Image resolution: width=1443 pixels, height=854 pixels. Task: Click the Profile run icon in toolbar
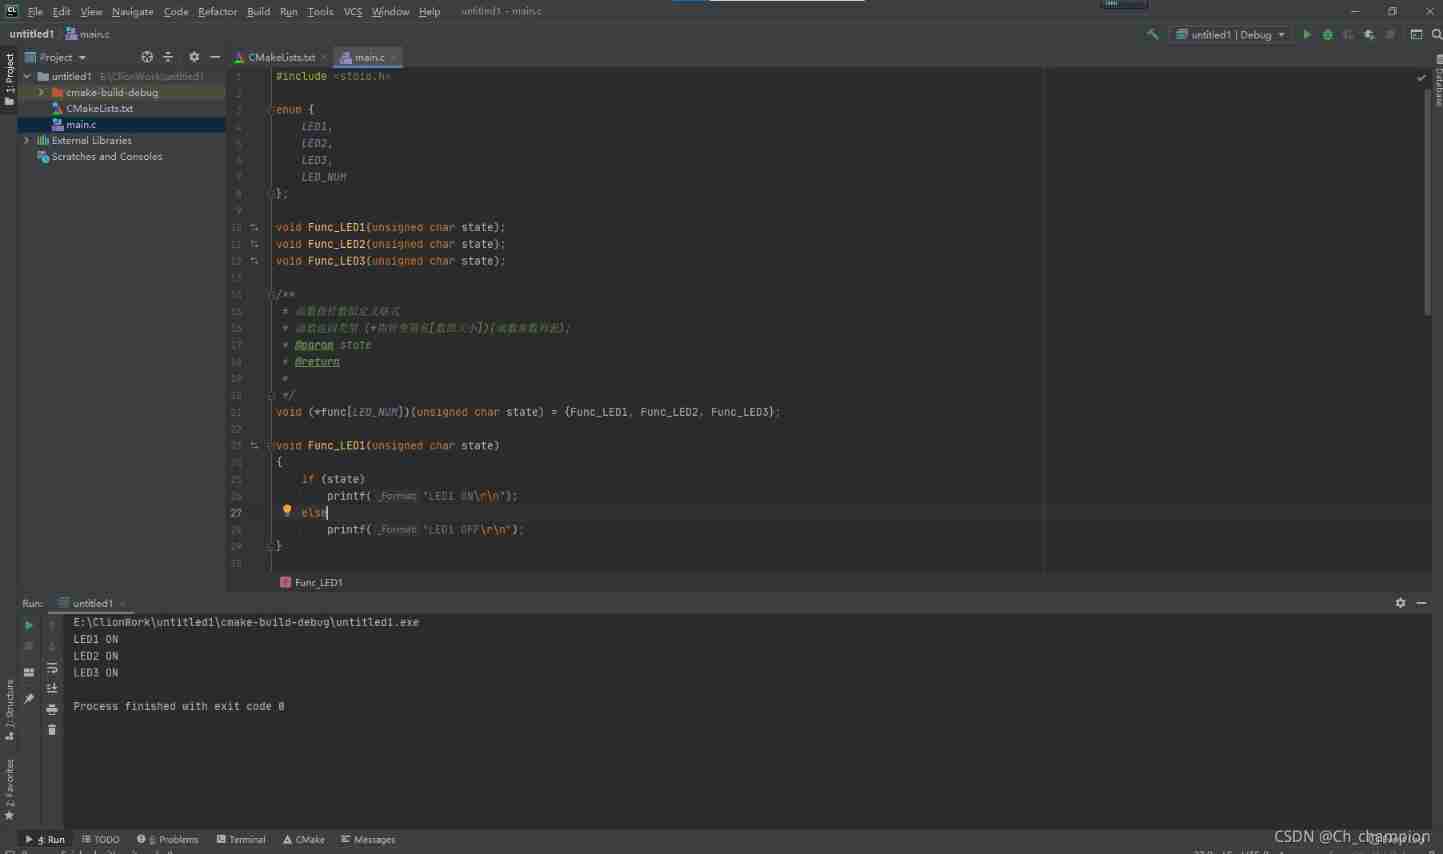(1369, 34)
